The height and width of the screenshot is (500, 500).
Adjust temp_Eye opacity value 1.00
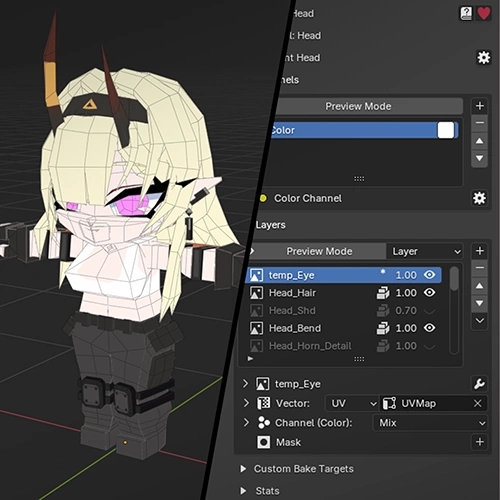point(406,275)
